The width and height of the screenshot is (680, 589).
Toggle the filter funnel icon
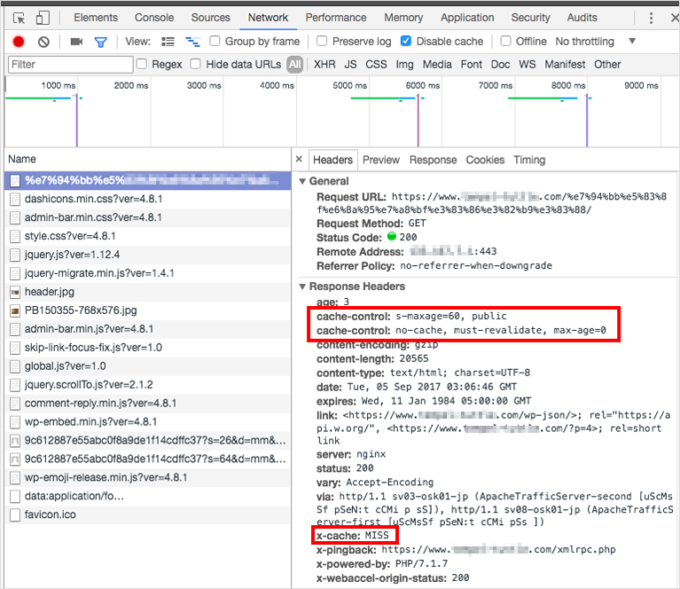[101, 42]
